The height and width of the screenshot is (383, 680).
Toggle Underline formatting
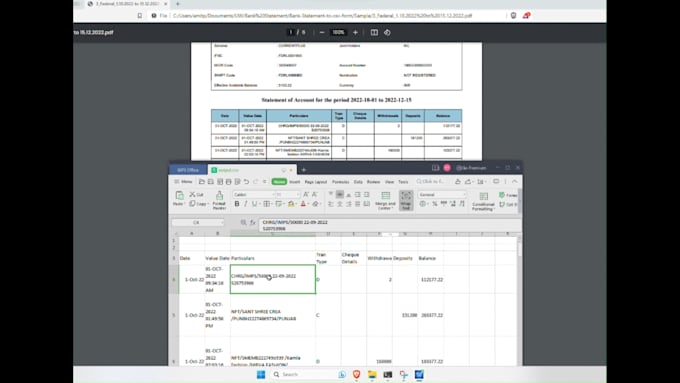[x=255, y=204]
